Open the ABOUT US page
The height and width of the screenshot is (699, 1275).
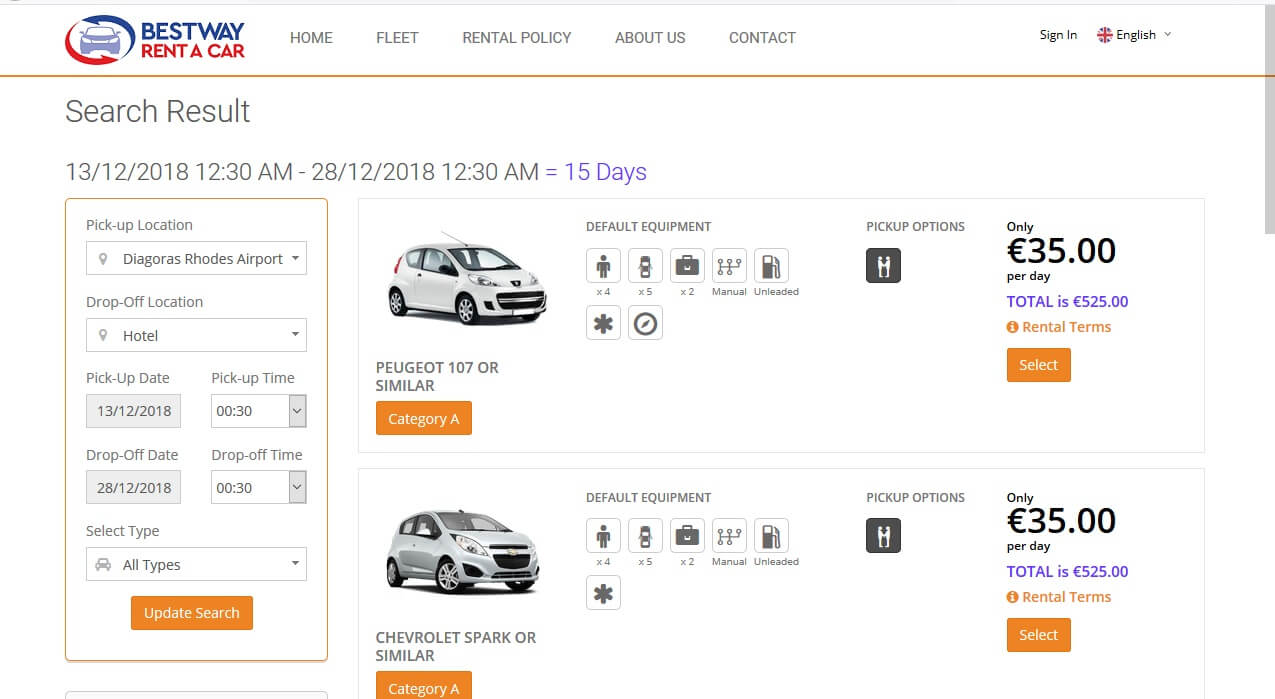point(650,38)
